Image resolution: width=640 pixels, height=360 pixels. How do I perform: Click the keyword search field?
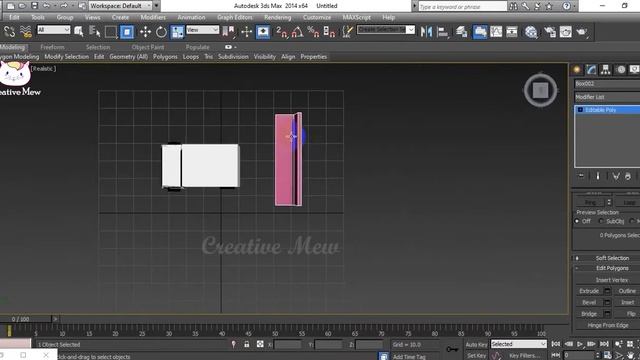point(462,7)
